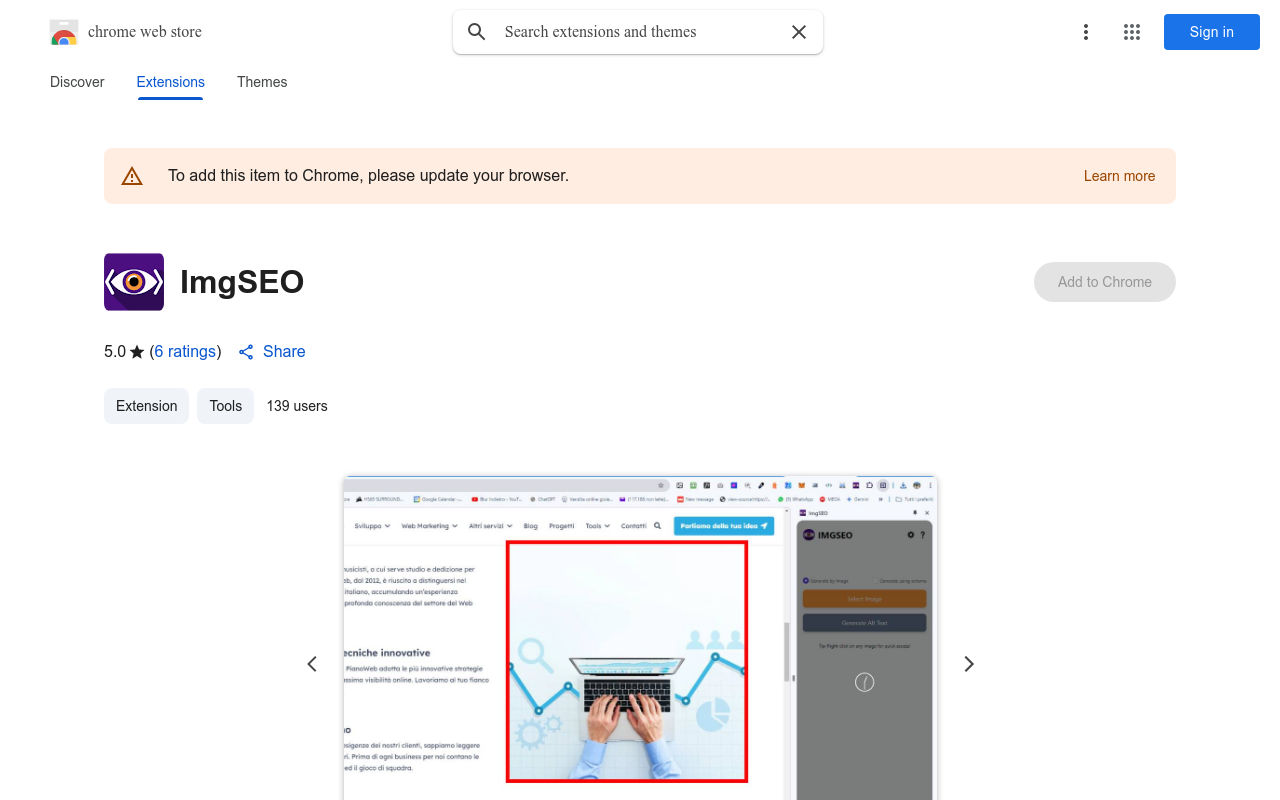Clear the search field with X icon
The width and height of the screenshot is (1280, 800).
799,32
